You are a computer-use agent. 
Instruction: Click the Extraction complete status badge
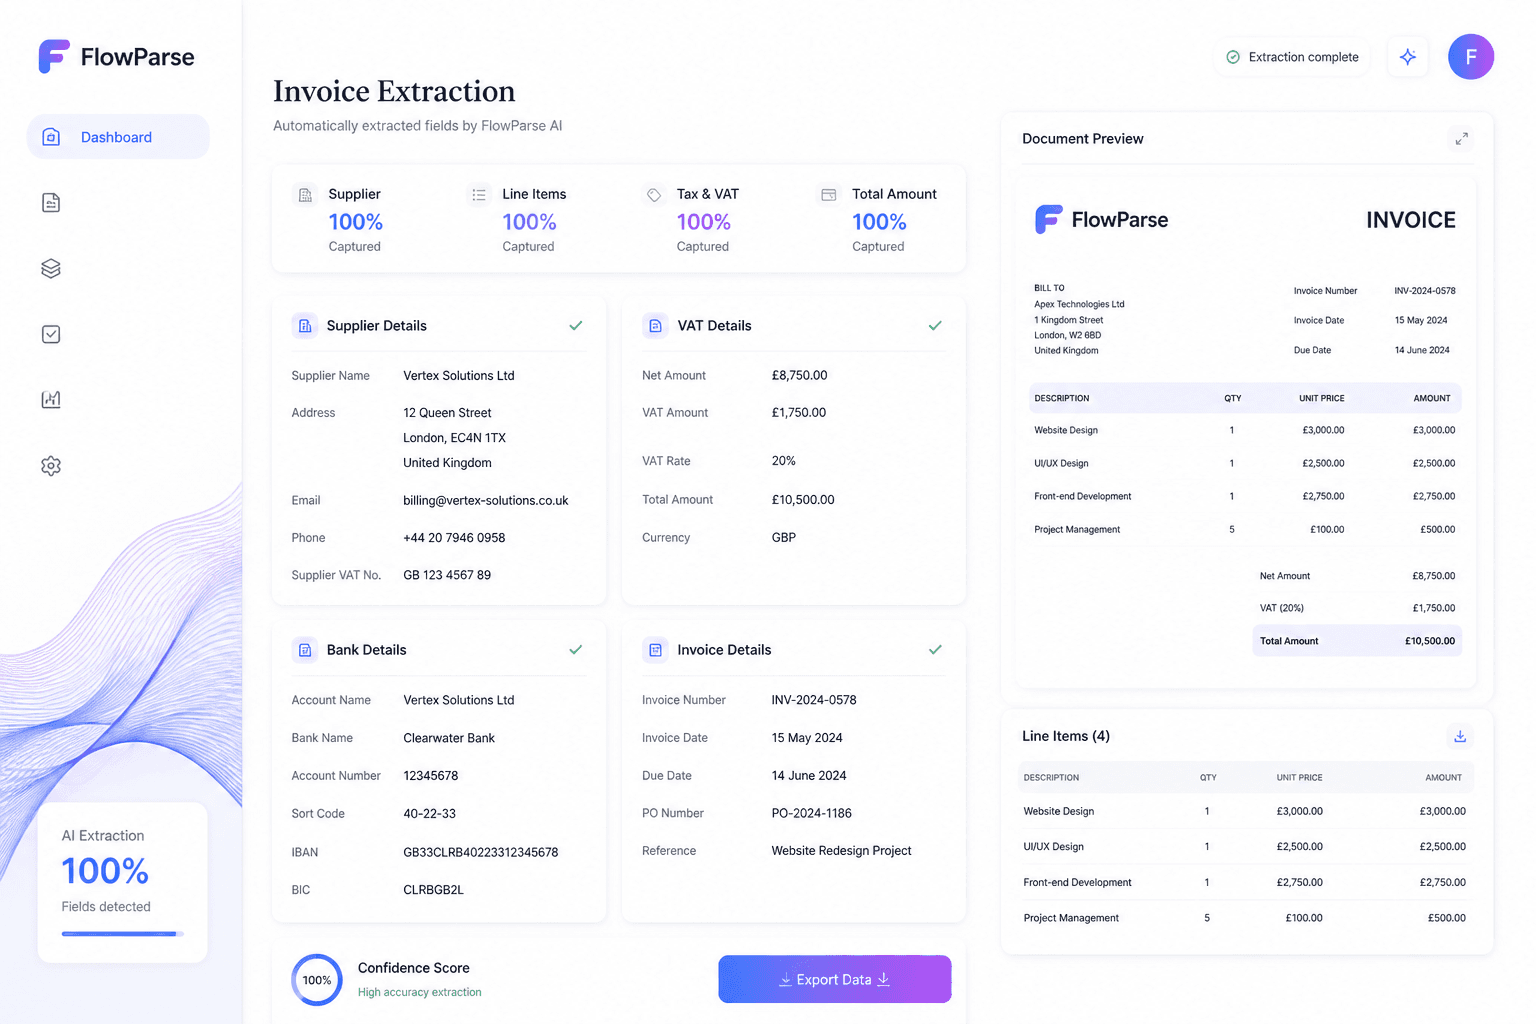click(x=1292, y=57)
